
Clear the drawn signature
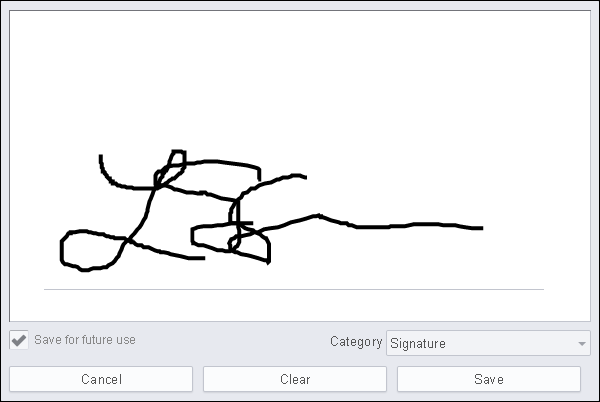(295, 379)
